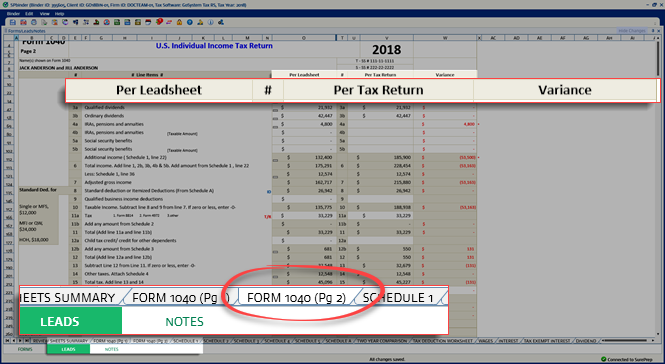
Task: Click the sliders settings toolbar icon
Action: click(86, 22)
